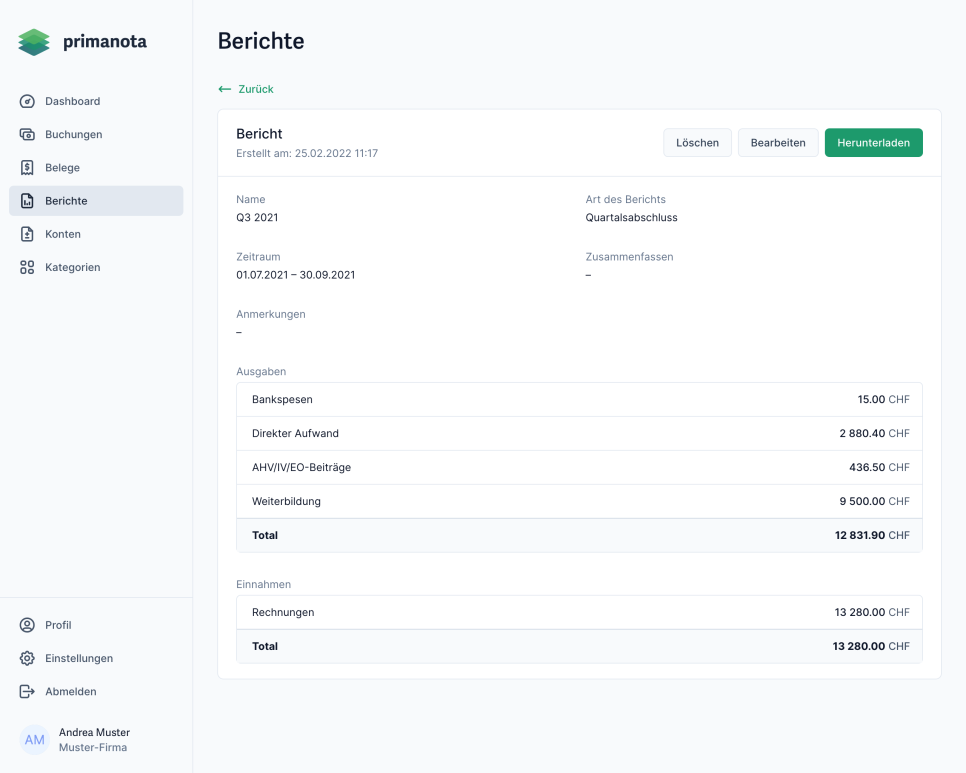Click the back arrow next to Zurück

[x=225, y=89]
